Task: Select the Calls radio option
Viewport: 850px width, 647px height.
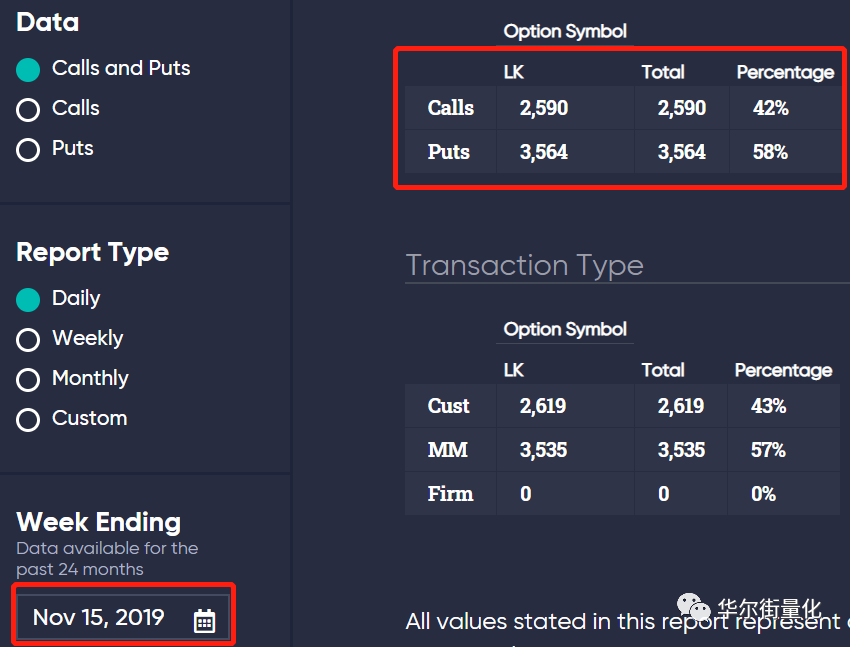Action: click(x=28, y=110)
